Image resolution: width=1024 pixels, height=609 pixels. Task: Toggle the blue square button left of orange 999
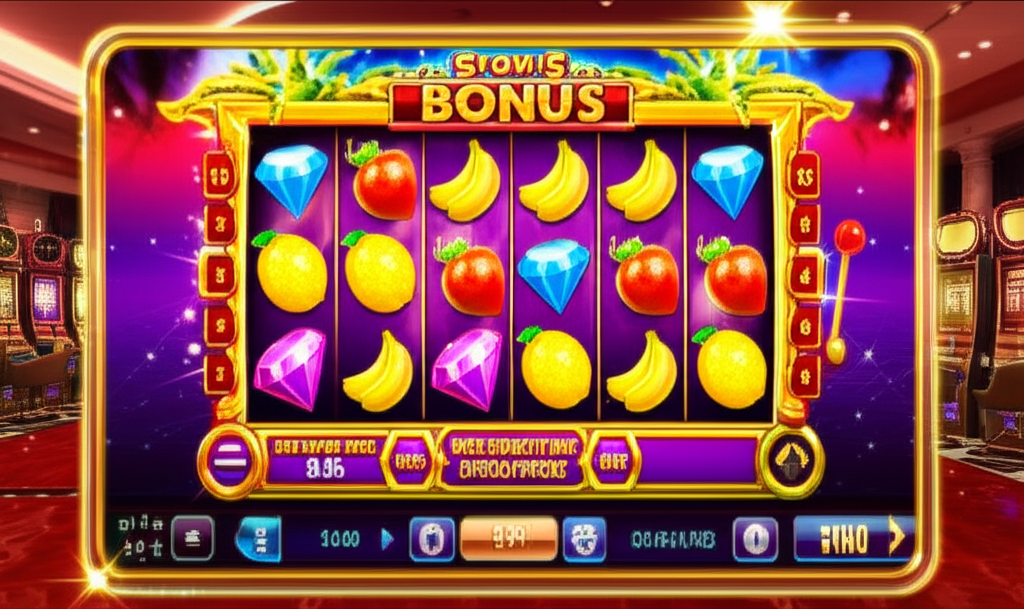(432, 539)
